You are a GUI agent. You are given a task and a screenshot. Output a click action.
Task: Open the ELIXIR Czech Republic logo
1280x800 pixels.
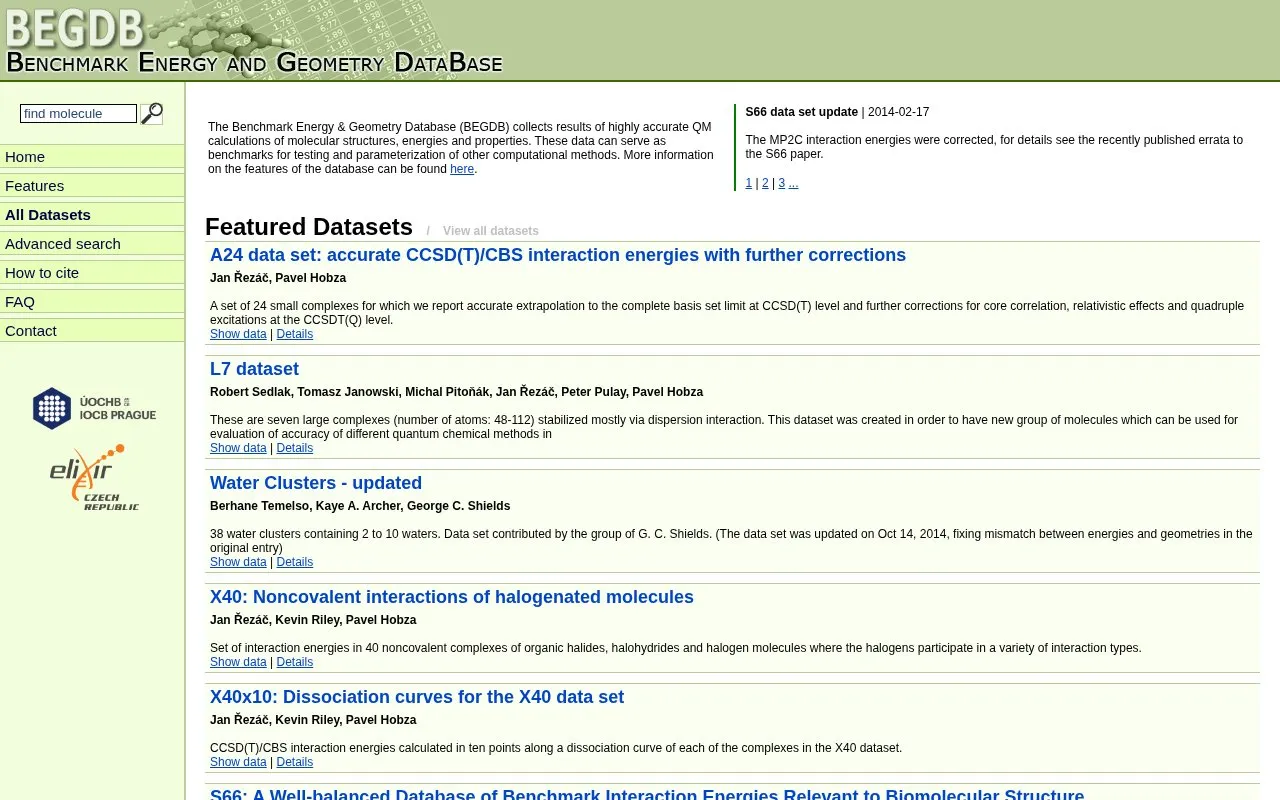[94, 478]
